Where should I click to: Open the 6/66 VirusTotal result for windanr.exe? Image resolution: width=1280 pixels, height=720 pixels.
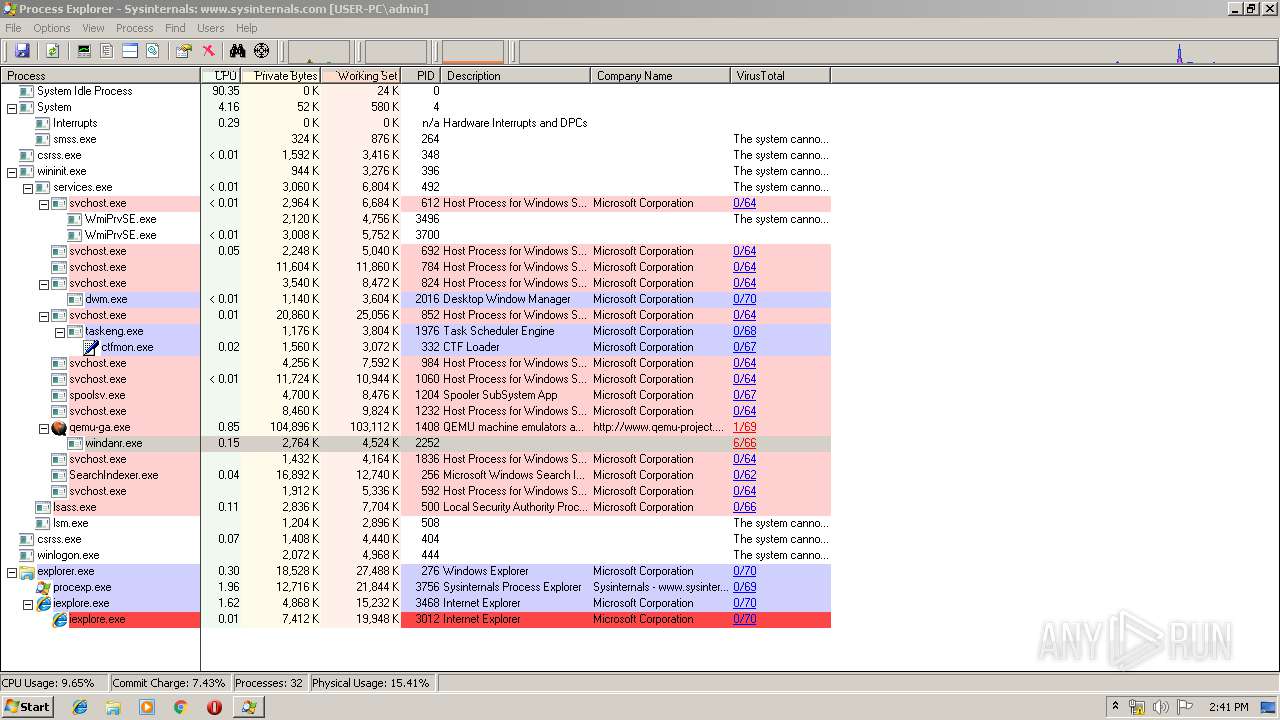coord(744,443)
